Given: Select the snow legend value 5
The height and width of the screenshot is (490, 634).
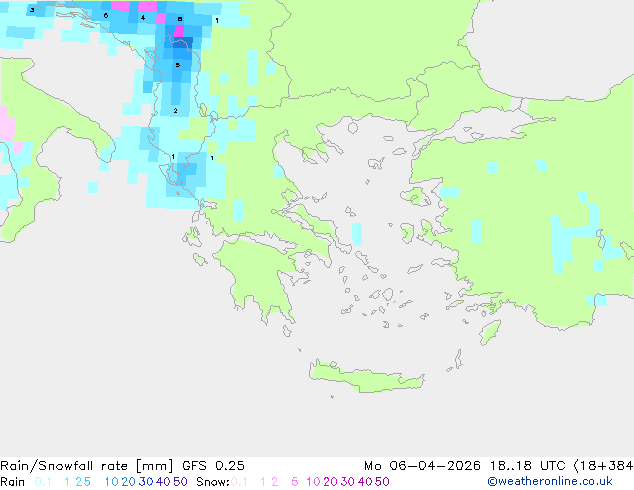Looking at the screenshot, I should pyautogui.click(x=295, y=482).
